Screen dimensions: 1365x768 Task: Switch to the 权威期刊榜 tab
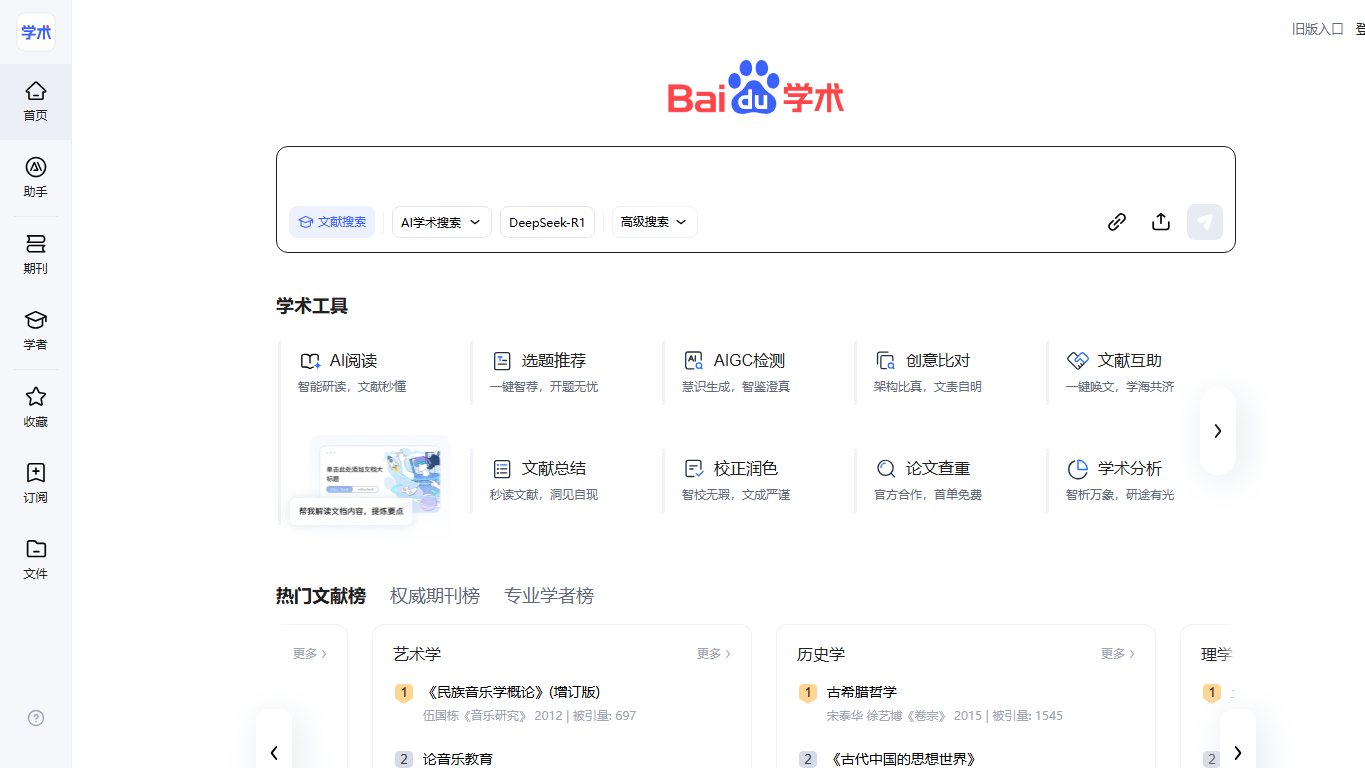pos(435,596)
